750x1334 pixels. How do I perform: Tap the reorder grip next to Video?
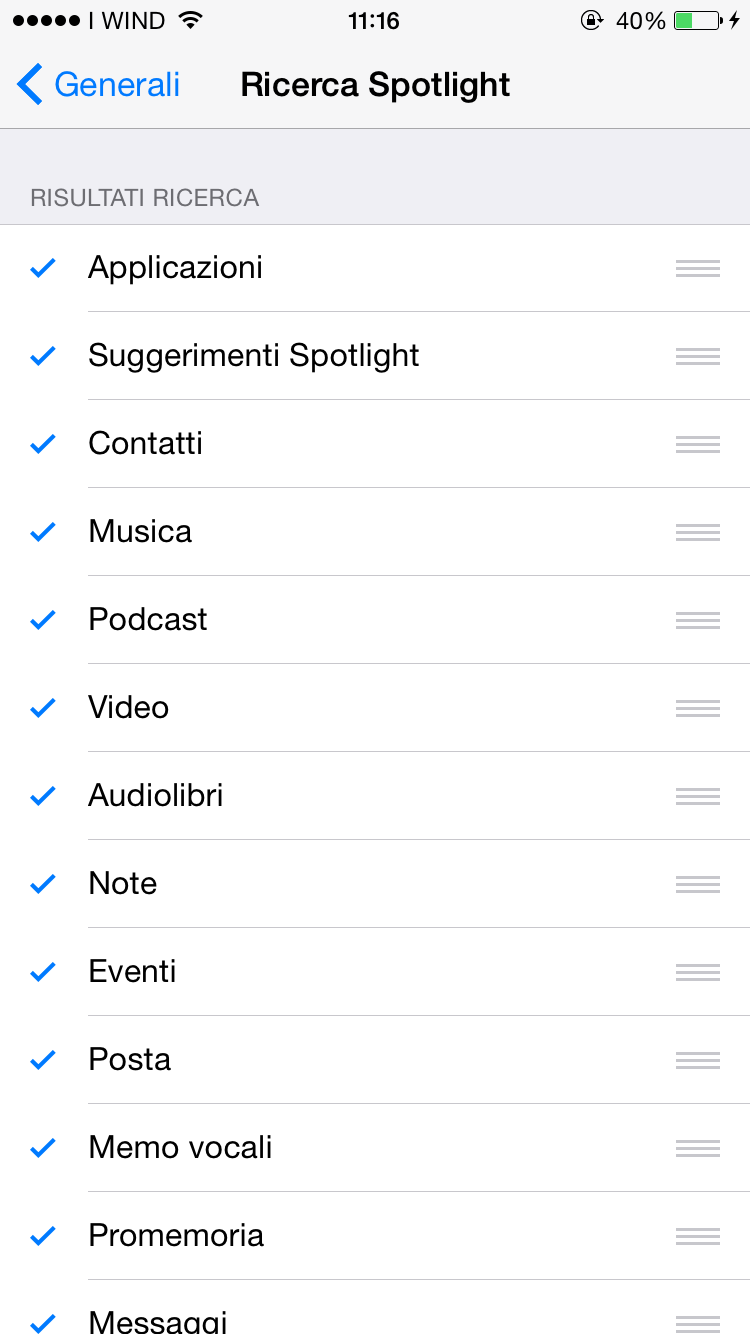click(697, 708)
